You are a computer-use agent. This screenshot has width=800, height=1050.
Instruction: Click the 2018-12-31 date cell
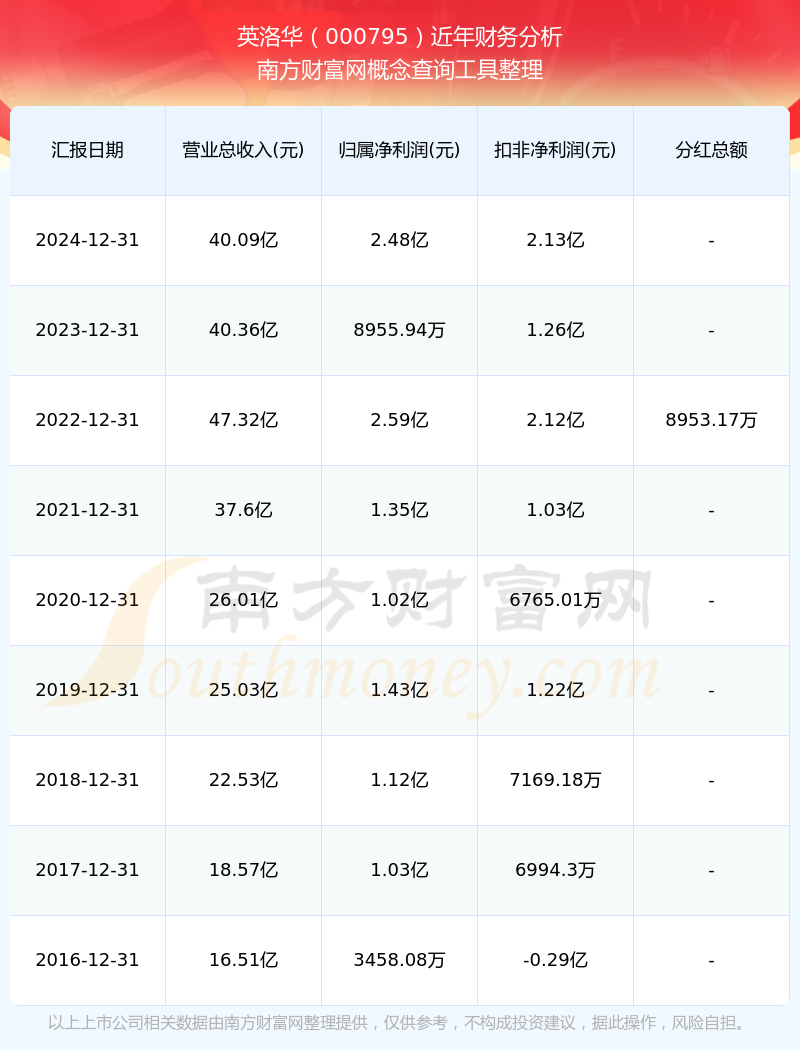click(88, 780)
